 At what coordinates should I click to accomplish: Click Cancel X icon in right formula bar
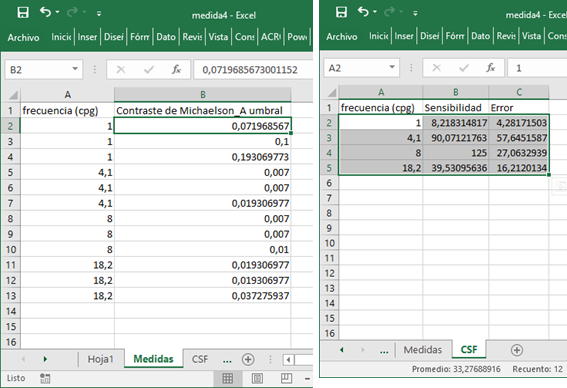tap(436, 68)
